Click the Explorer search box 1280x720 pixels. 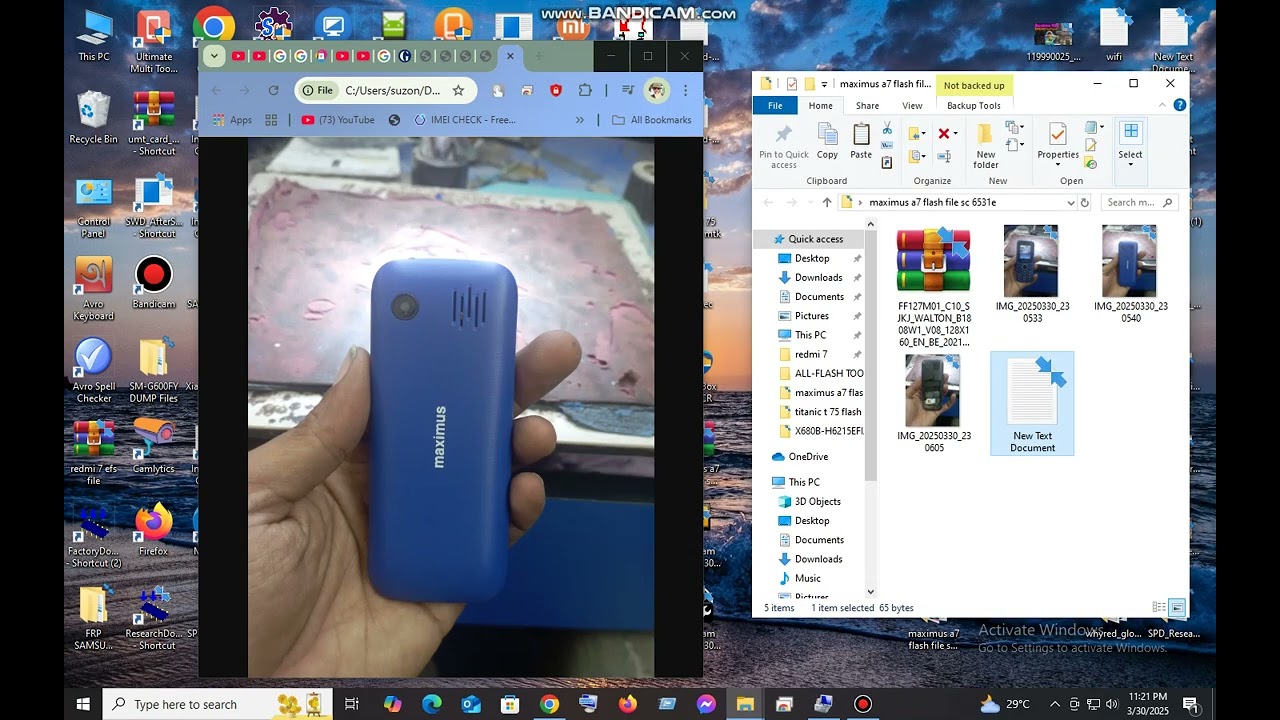tap(1139, 202)
